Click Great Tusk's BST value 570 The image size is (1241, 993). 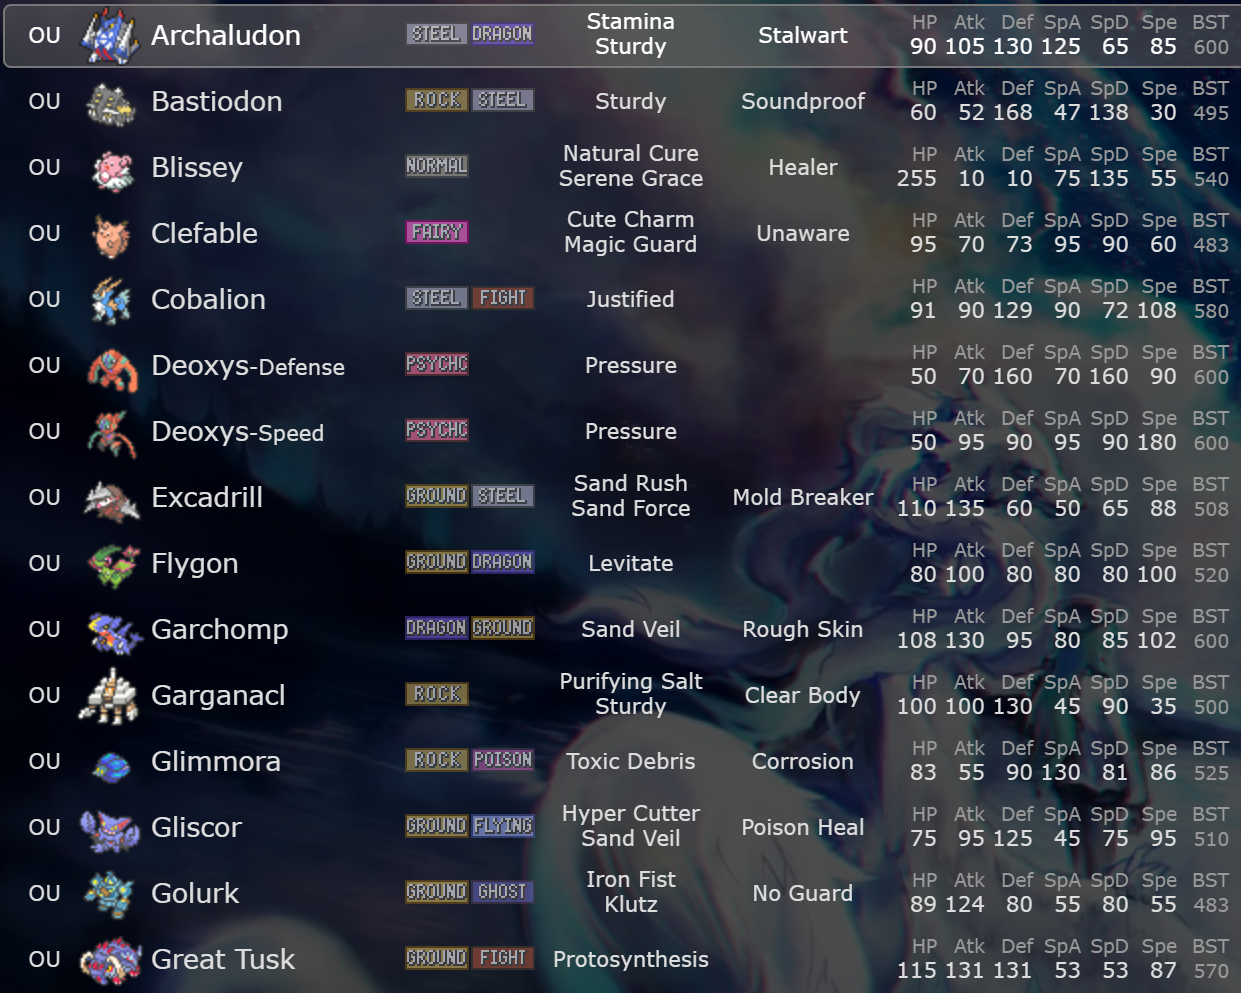(1211, 971)
